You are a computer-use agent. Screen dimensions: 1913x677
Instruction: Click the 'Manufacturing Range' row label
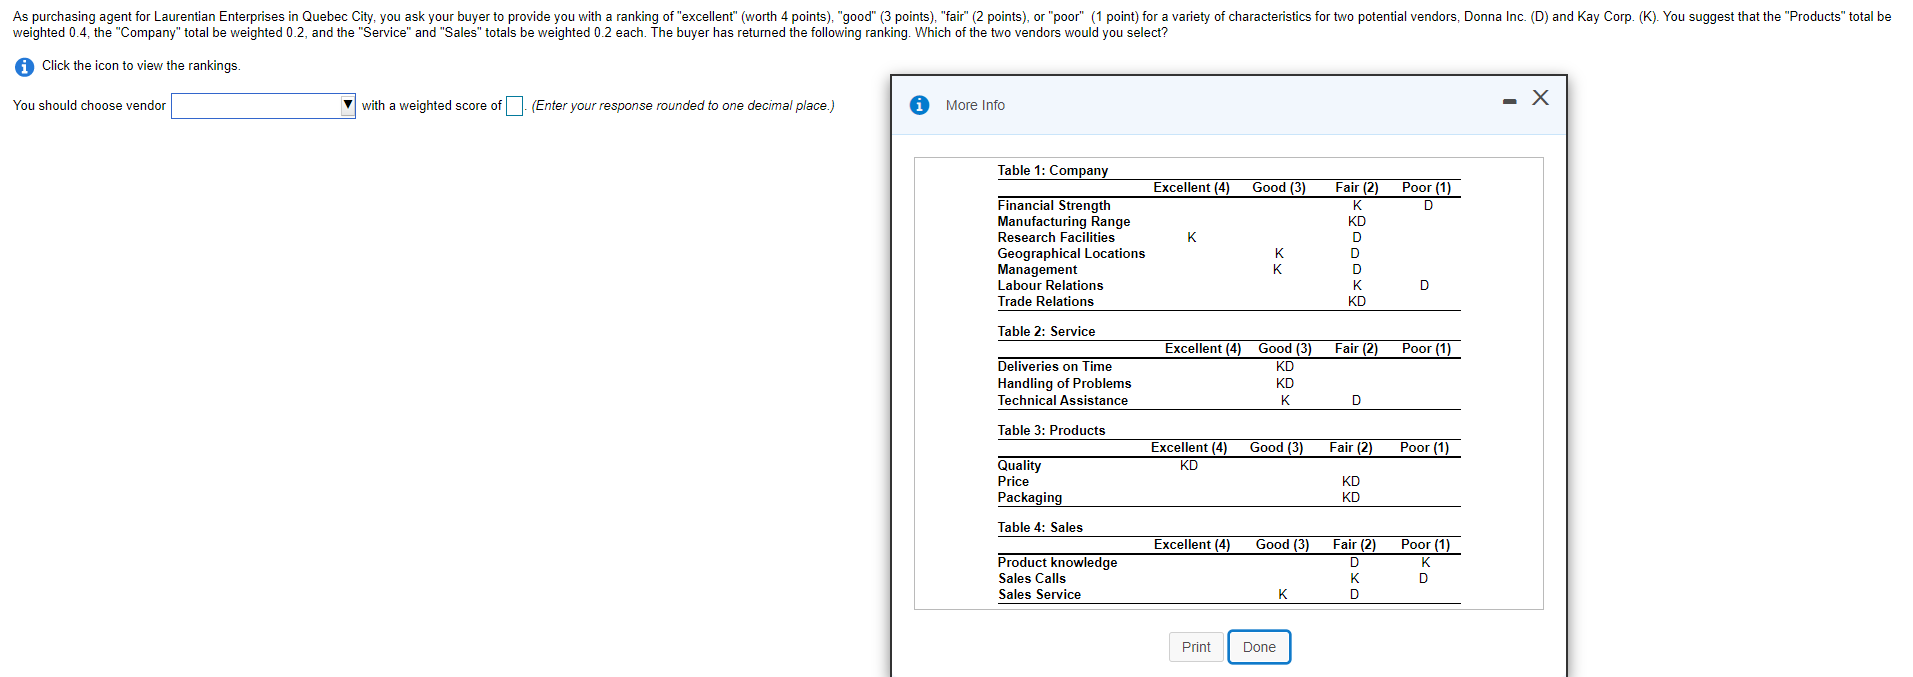[1064, 222]
